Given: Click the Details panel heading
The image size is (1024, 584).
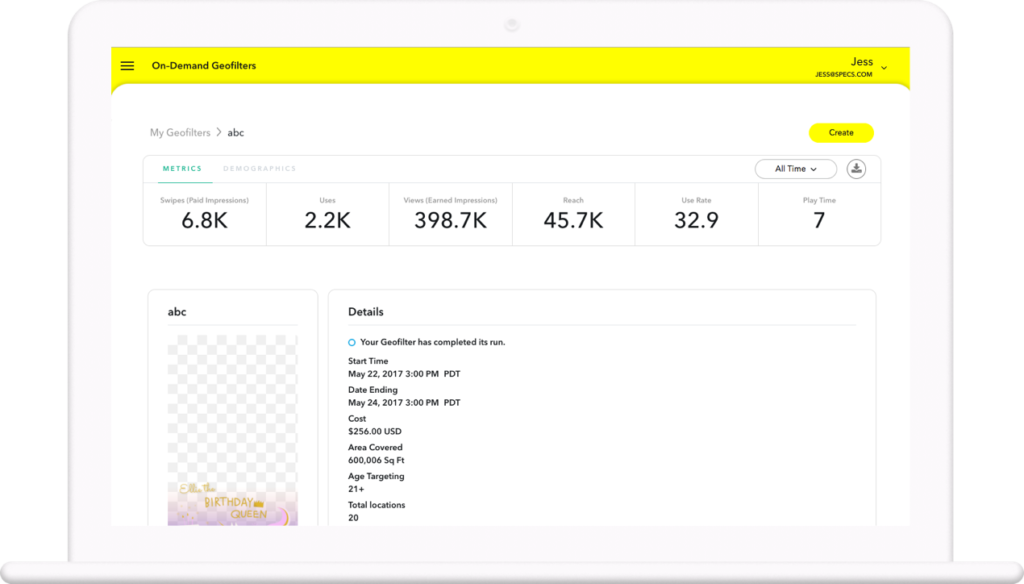Looking at the screenshot, I should (368, 312).
